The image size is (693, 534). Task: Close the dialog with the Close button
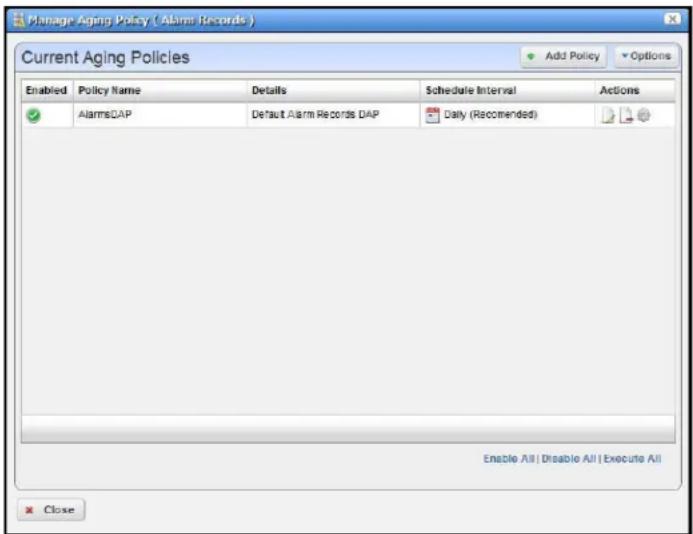coord(51,510)
